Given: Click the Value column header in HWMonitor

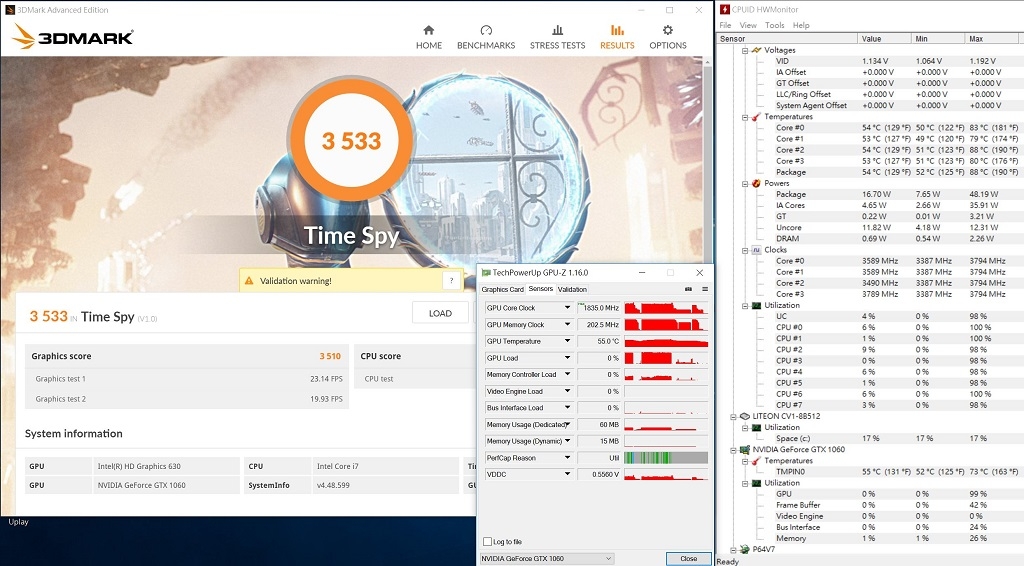Looking at the screenshot, I should pos(884,39).
